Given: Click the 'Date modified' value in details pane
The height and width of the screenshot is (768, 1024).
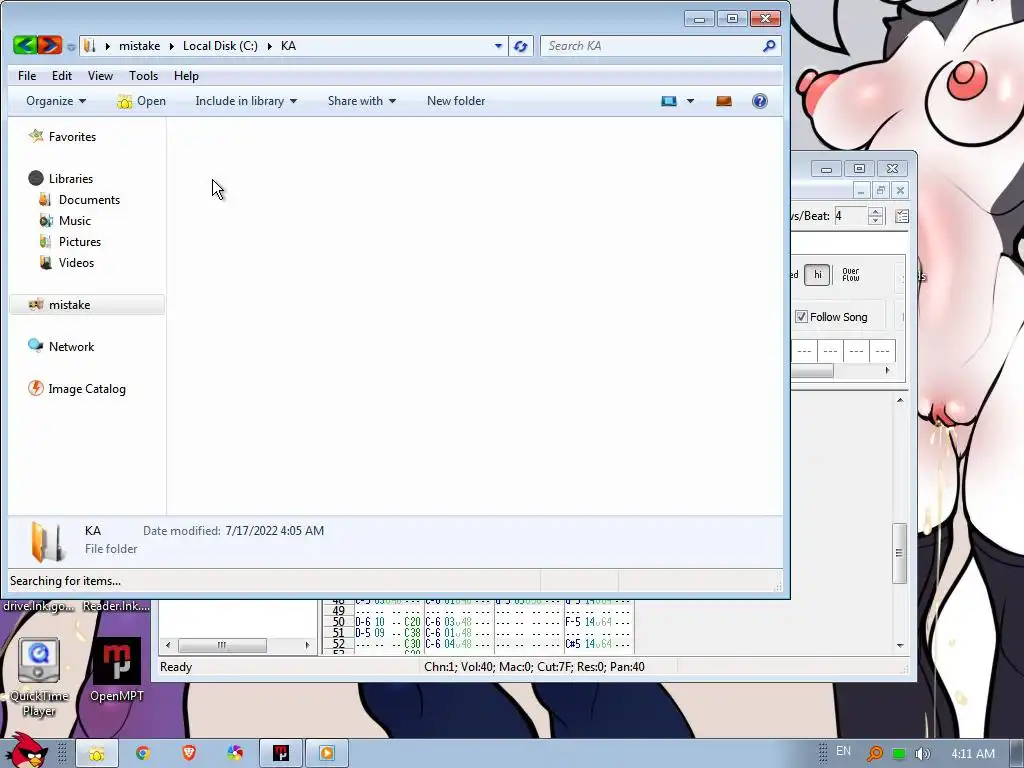Looking at the screenshot, I should (274, 531).
